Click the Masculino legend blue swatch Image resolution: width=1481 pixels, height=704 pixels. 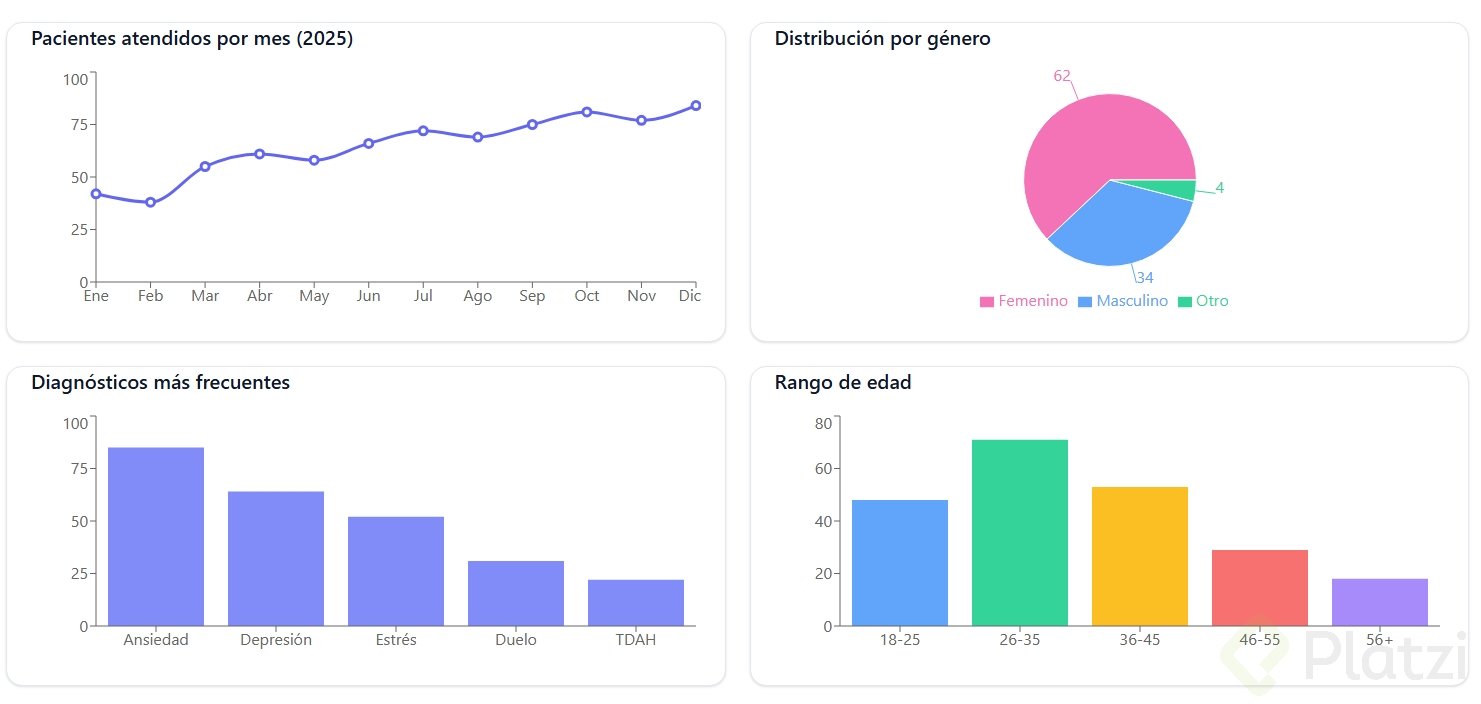1085,302
